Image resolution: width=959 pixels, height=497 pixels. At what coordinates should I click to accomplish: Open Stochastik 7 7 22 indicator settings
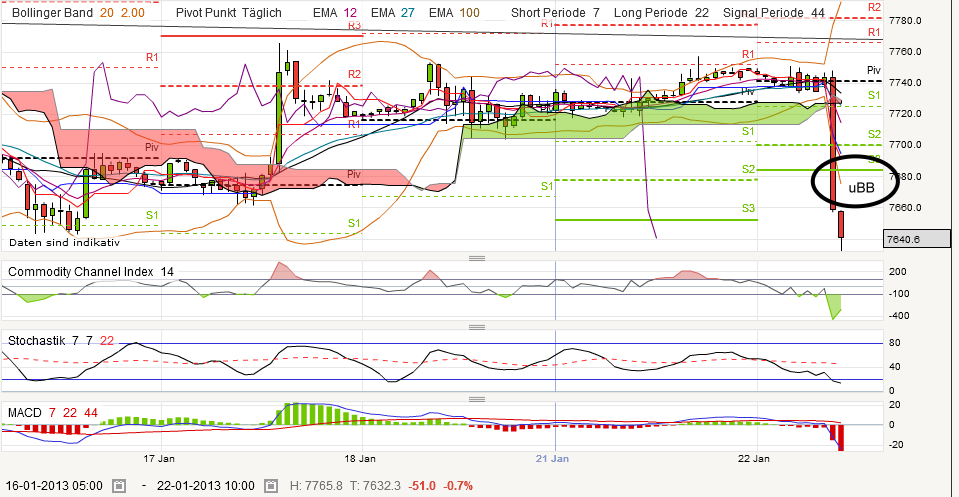pyautogui.click(x=61, y=341)
